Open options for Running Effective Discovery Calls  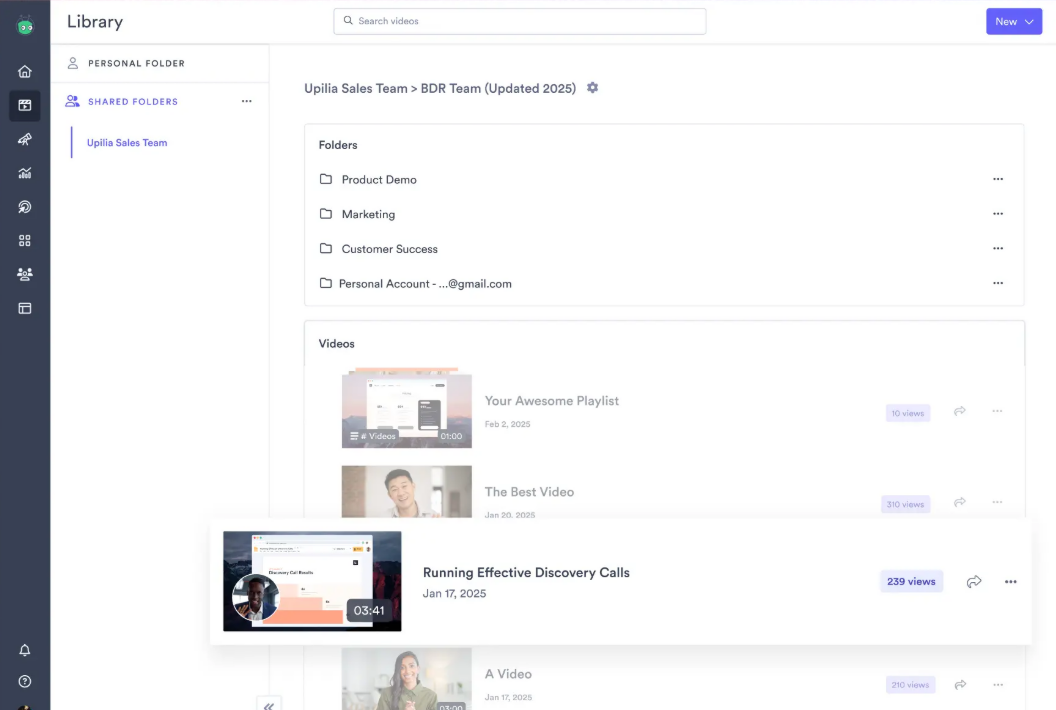(x=1010, y=581)
